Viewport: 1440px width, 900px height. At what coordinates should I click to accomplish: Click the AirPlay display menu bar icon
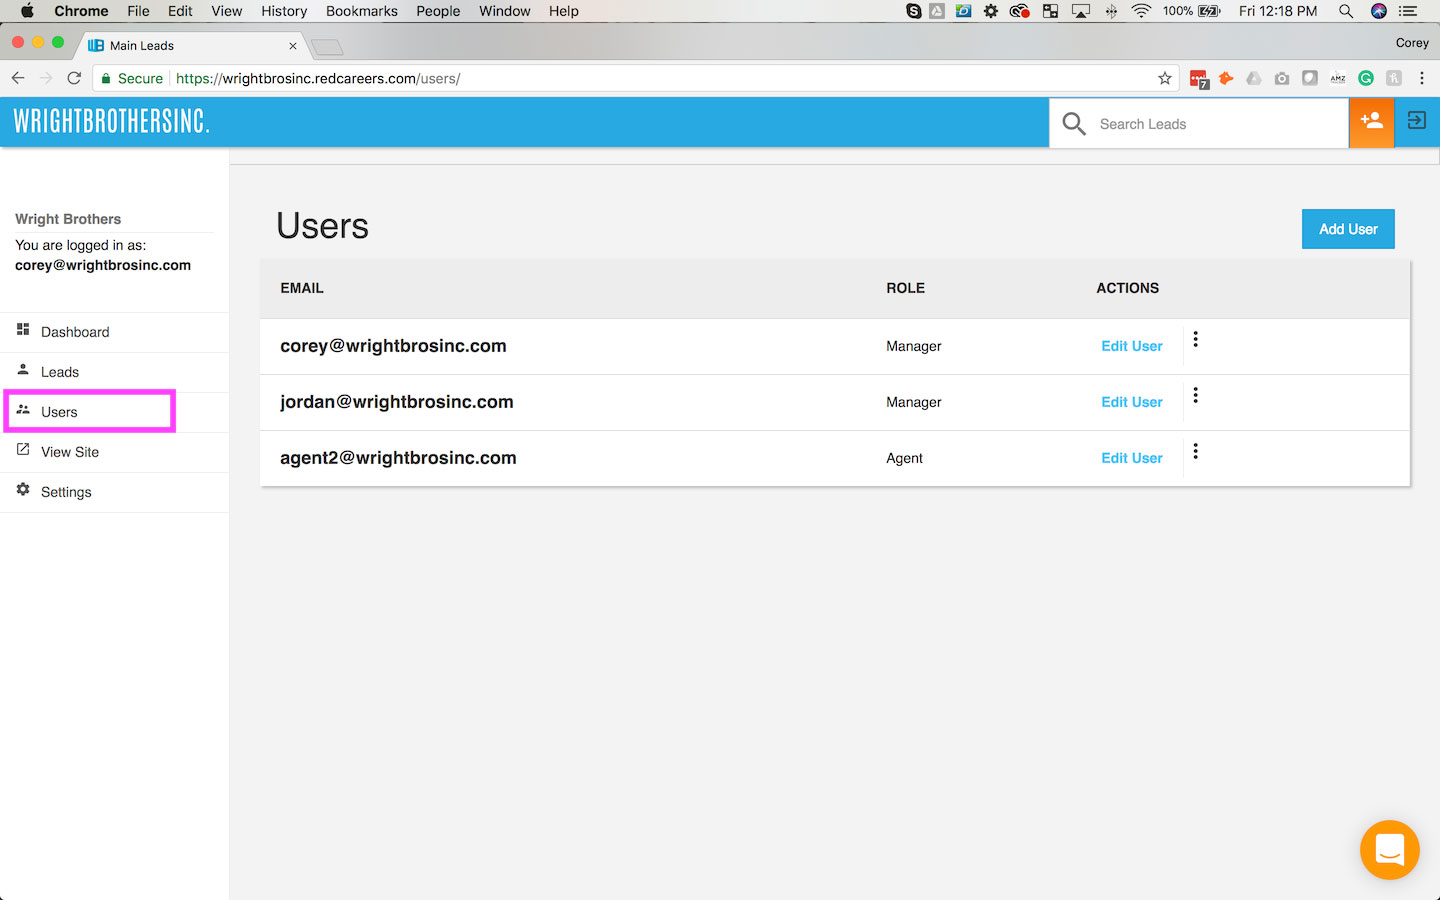click(1081, 11)
